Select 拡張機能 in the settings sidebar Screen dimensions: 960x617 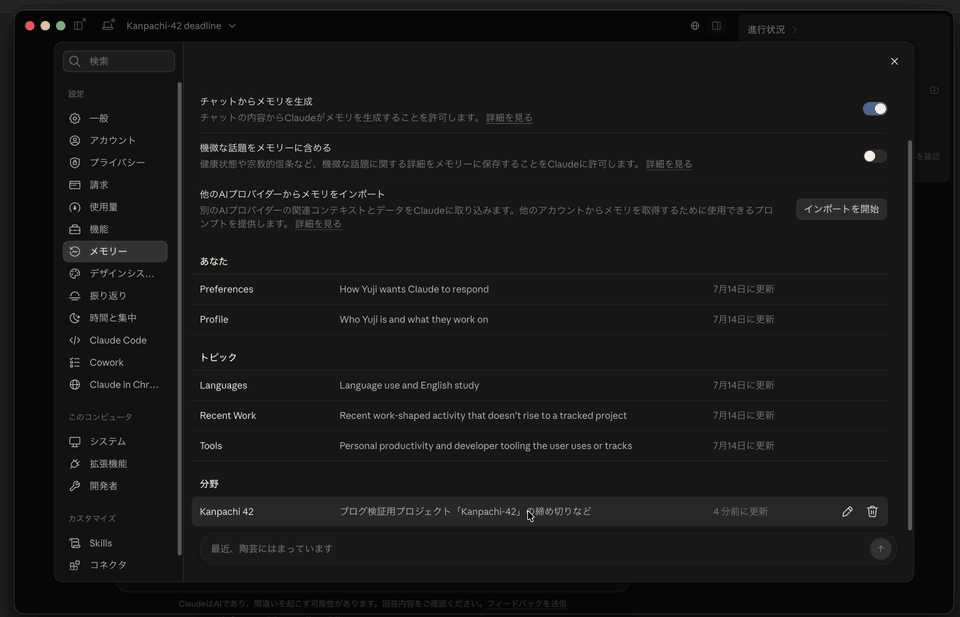click(114, 463)
